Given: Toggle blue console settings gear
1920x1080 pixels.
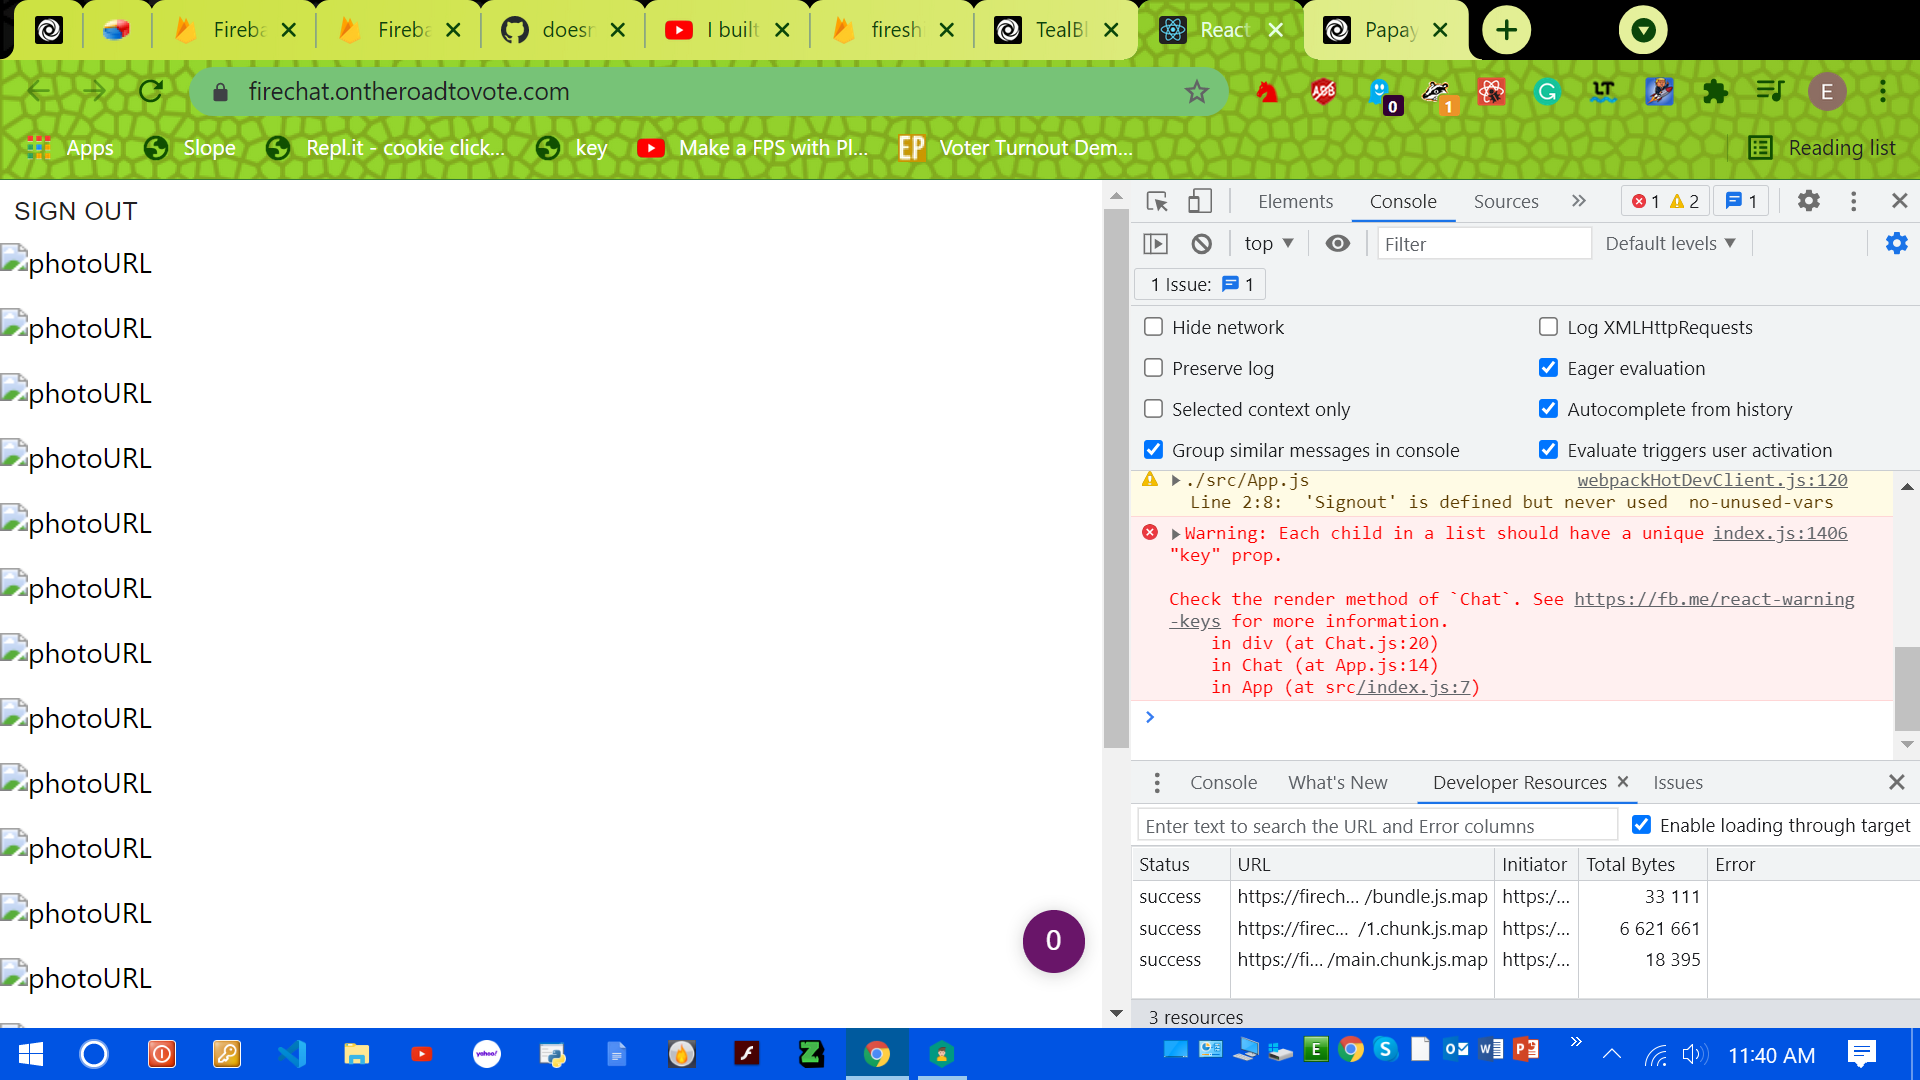Looking at the screenshot, I should coord(1896,243).
